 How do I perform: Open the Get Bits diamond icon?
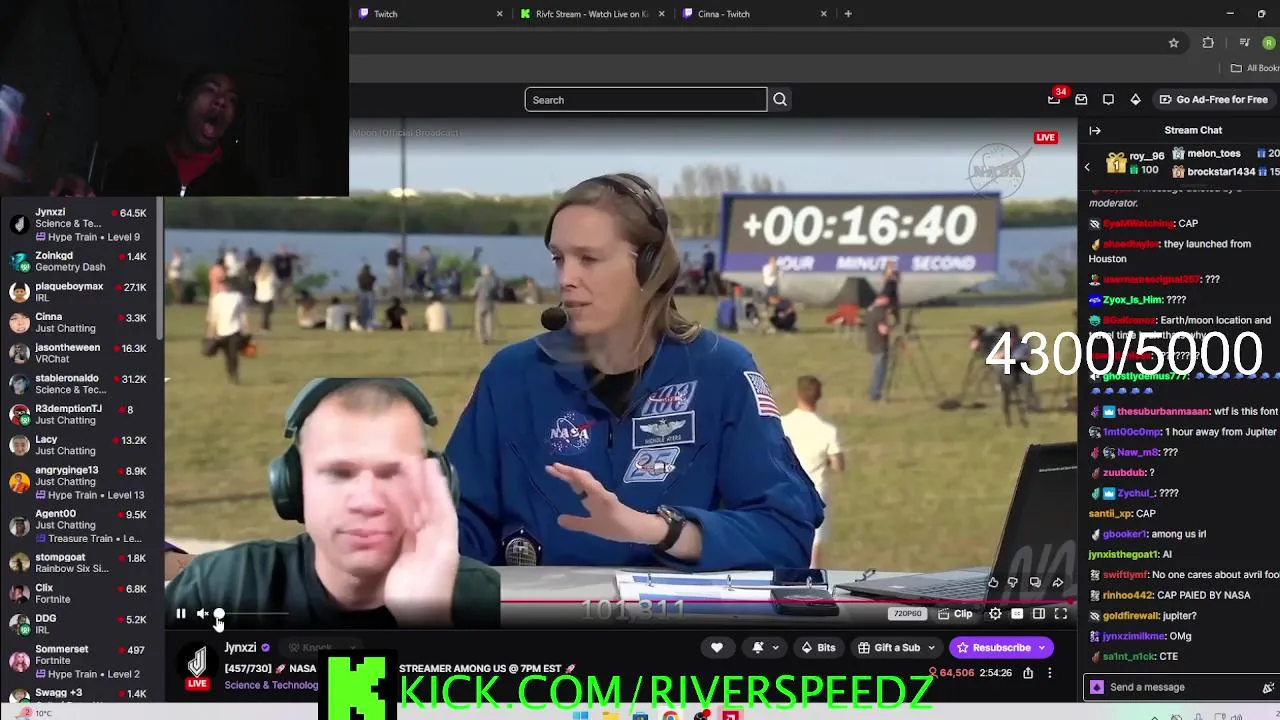(1135, 100)
